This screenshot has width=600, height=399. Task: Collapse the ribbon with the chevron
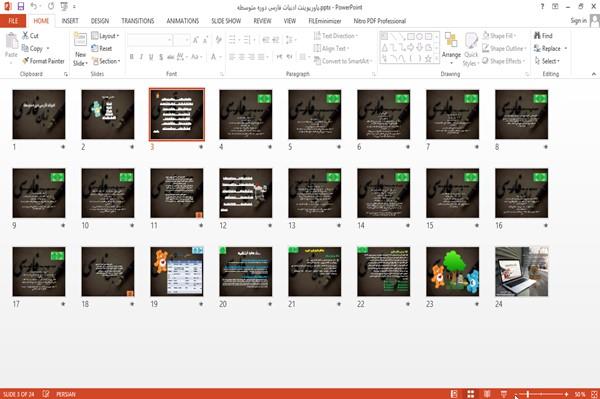point(593,74)
